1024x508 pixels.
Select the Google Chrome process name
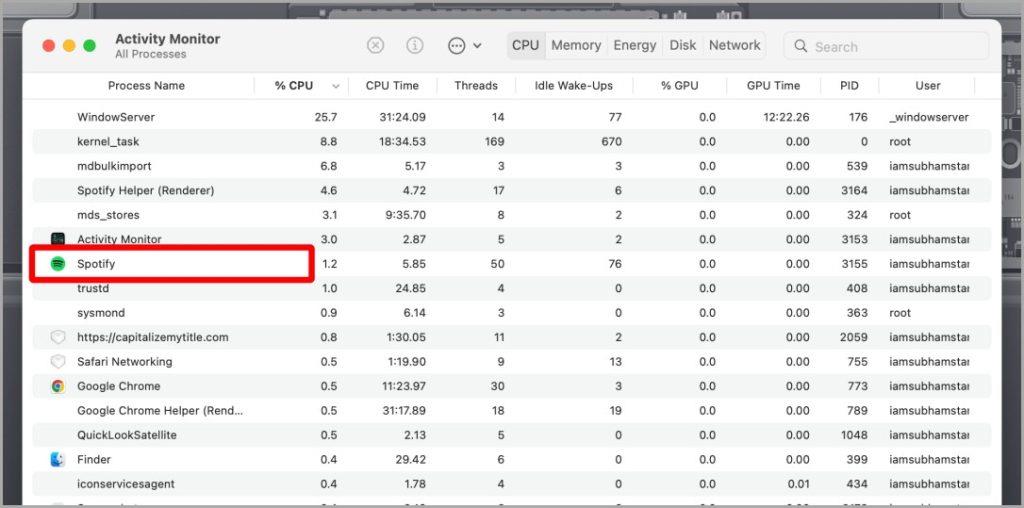pos(118,386)
